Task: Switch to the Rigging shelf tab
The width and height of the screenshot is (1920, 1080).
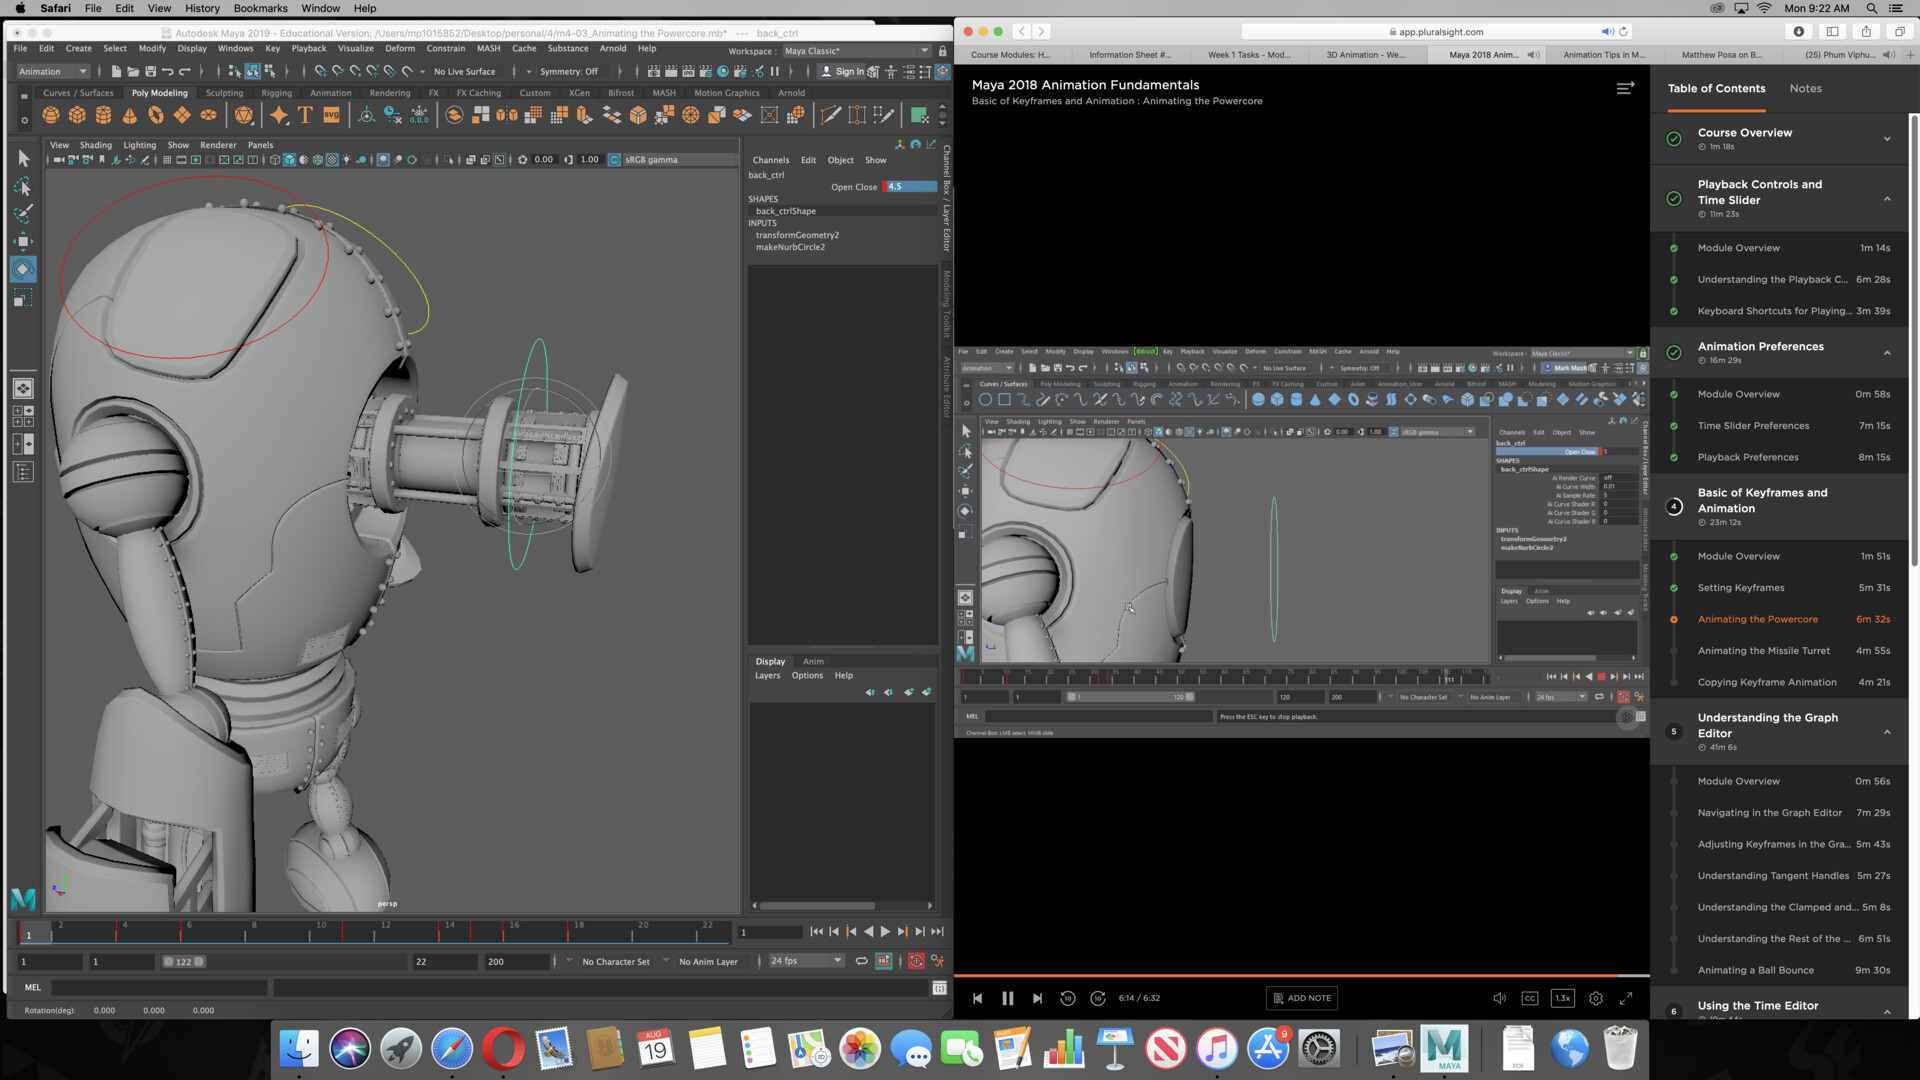Action: pyautogui.click(x=277, y=92)
